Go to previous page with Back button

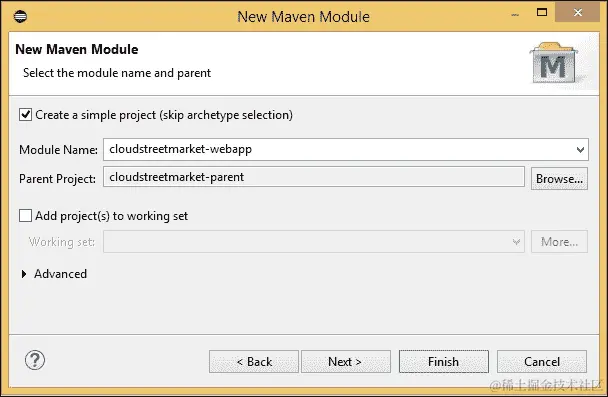(254, 362)
